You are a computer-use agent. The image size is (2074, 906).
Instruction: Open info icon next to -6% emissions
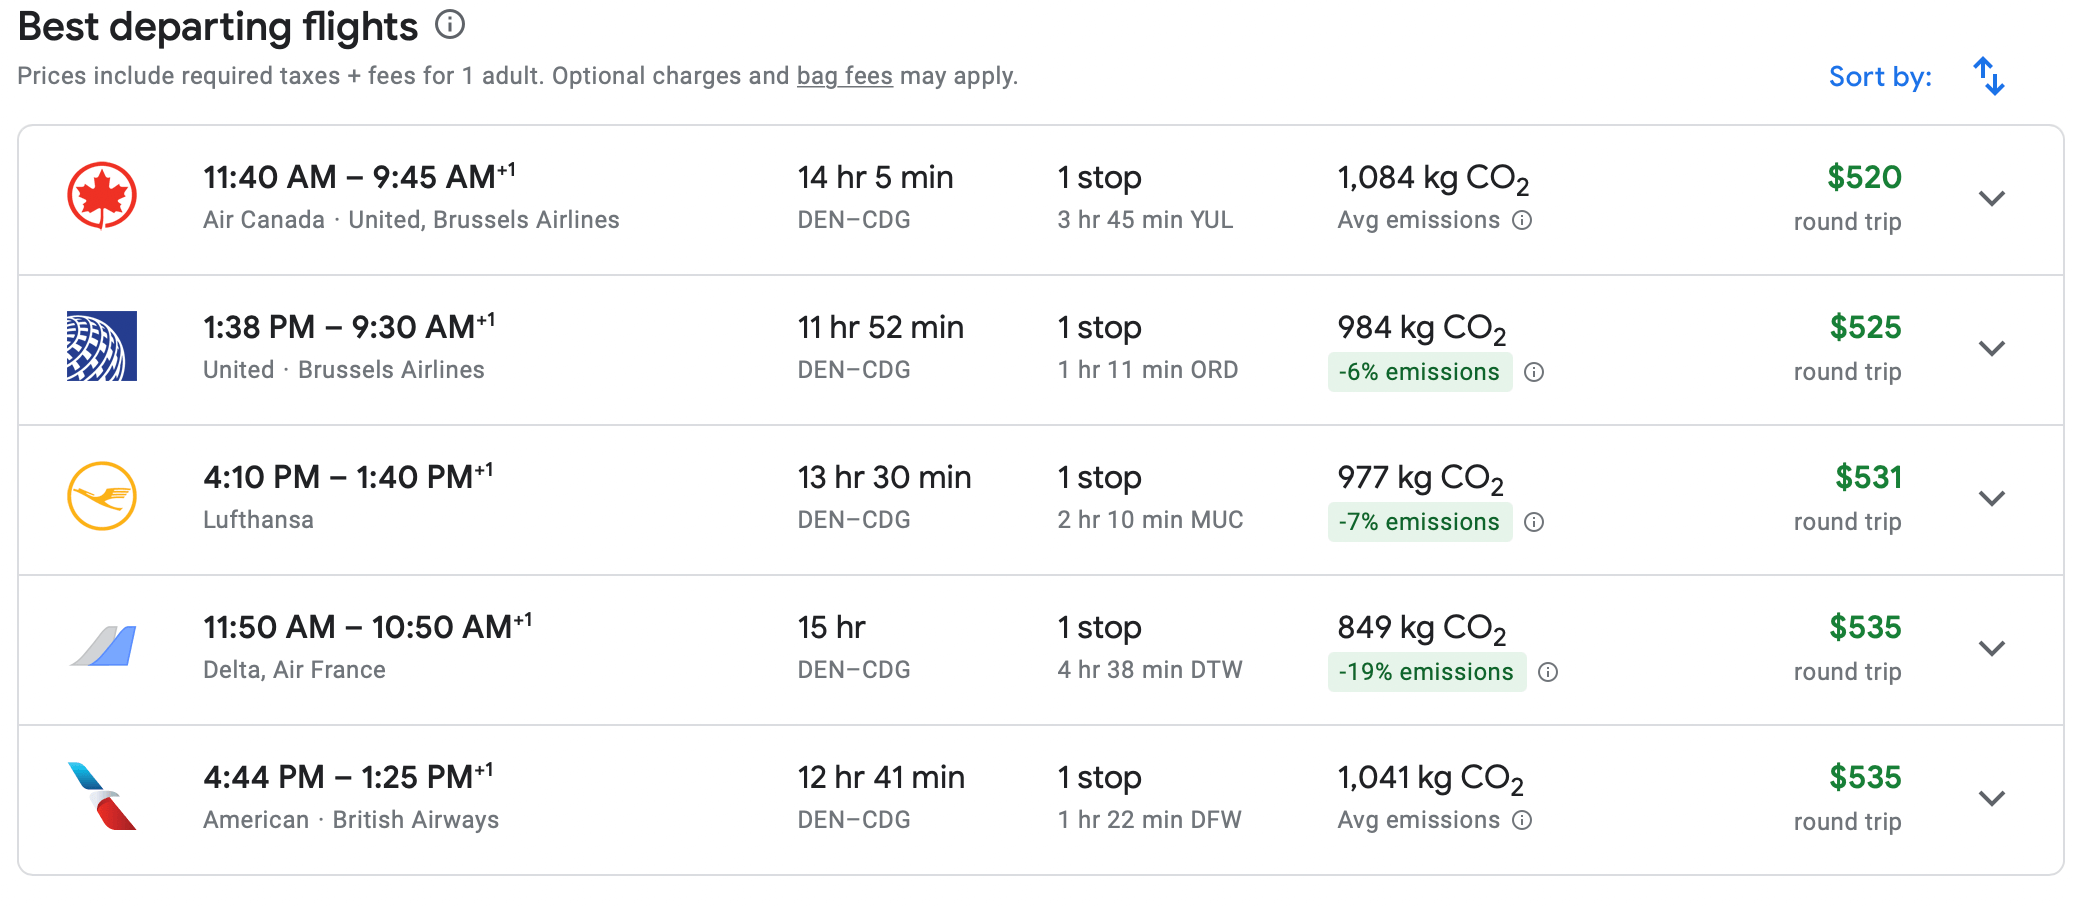coord(1534,372)
